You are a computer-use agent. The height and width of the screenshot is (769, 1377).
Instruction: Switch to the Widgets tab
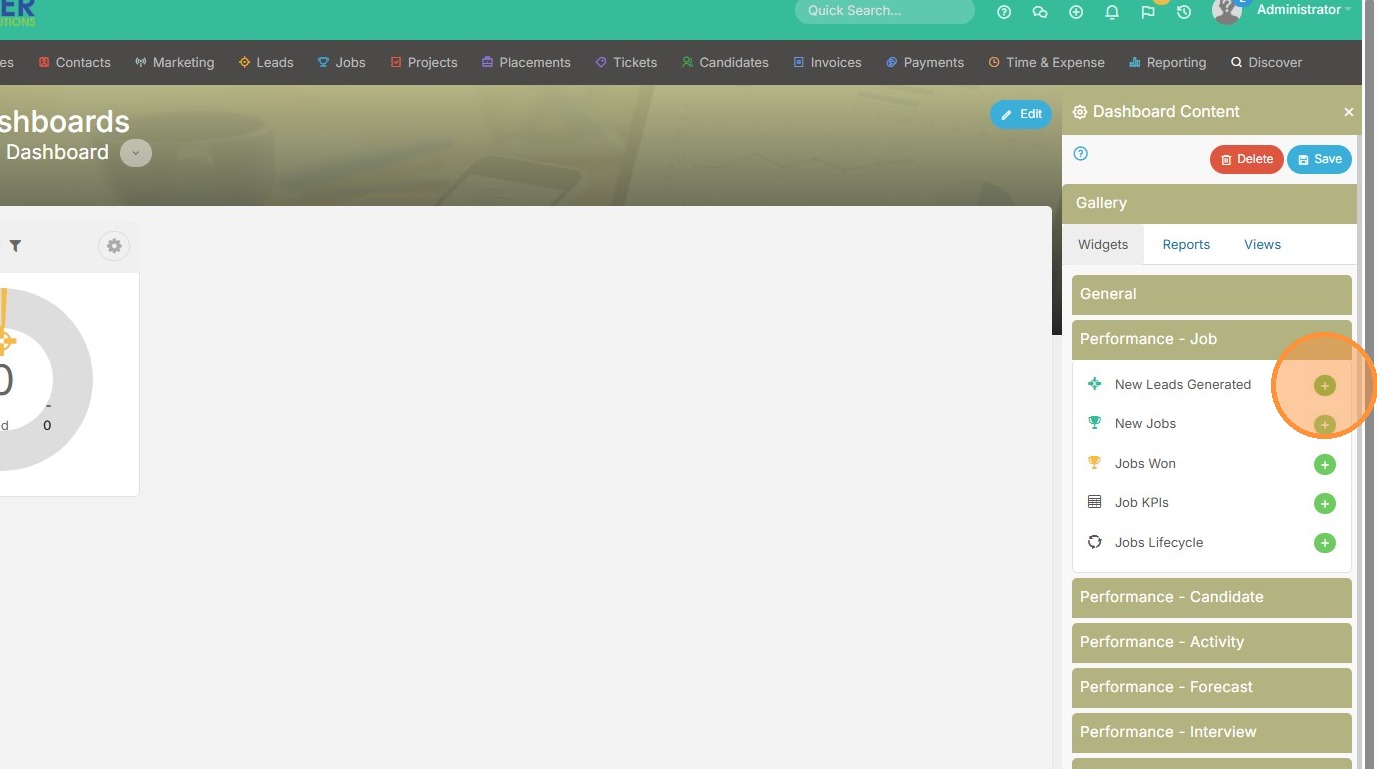tap(1103, 244)
